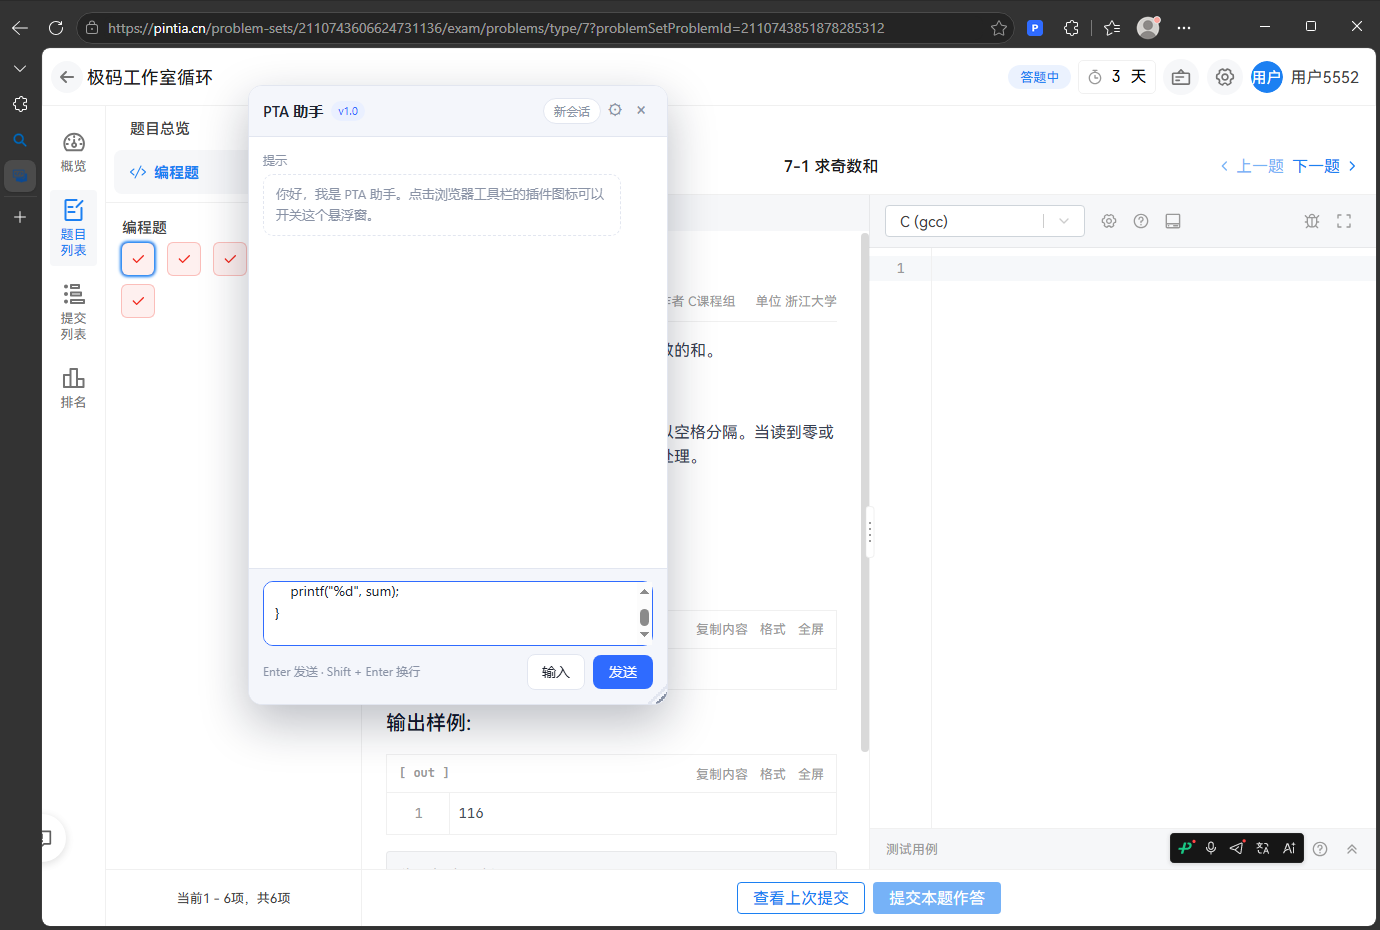The image size is (1380, 930).
Task: Open the PTA extension icon in browser toolbar
Action: pyautogui.click(x=1035, y=28)
